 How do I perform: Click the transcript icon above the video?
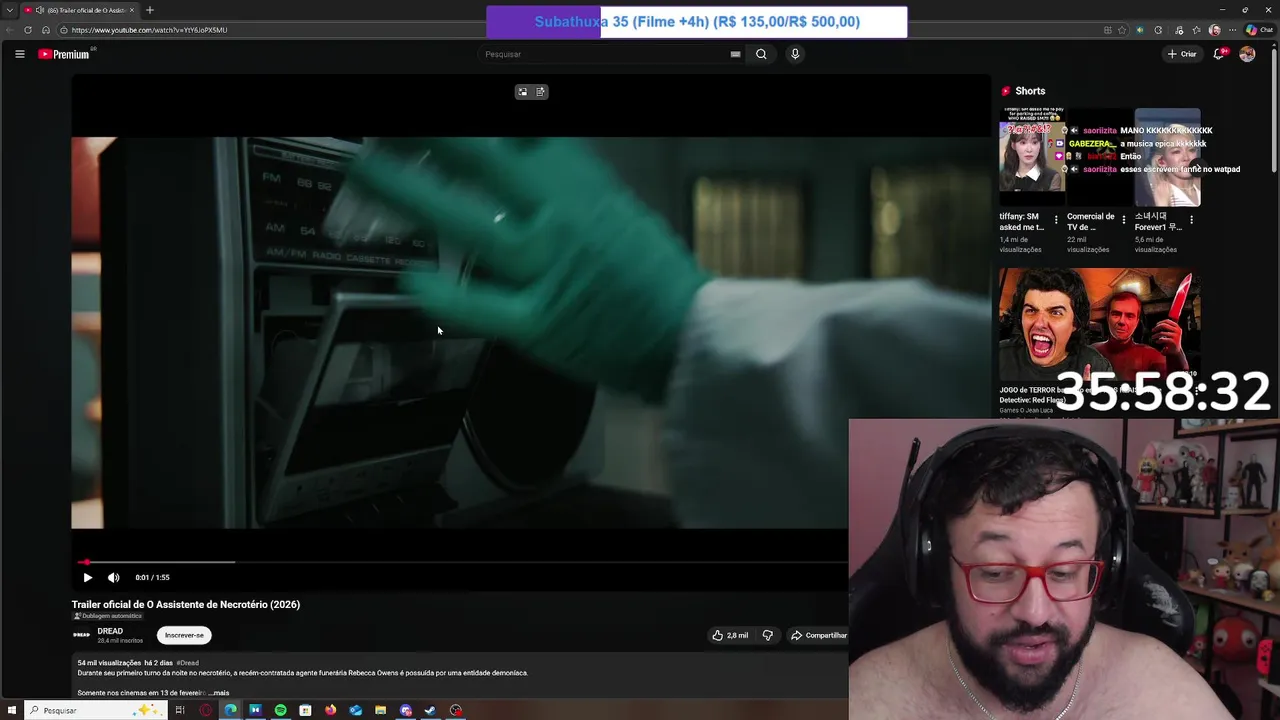(x=541, y=92)
